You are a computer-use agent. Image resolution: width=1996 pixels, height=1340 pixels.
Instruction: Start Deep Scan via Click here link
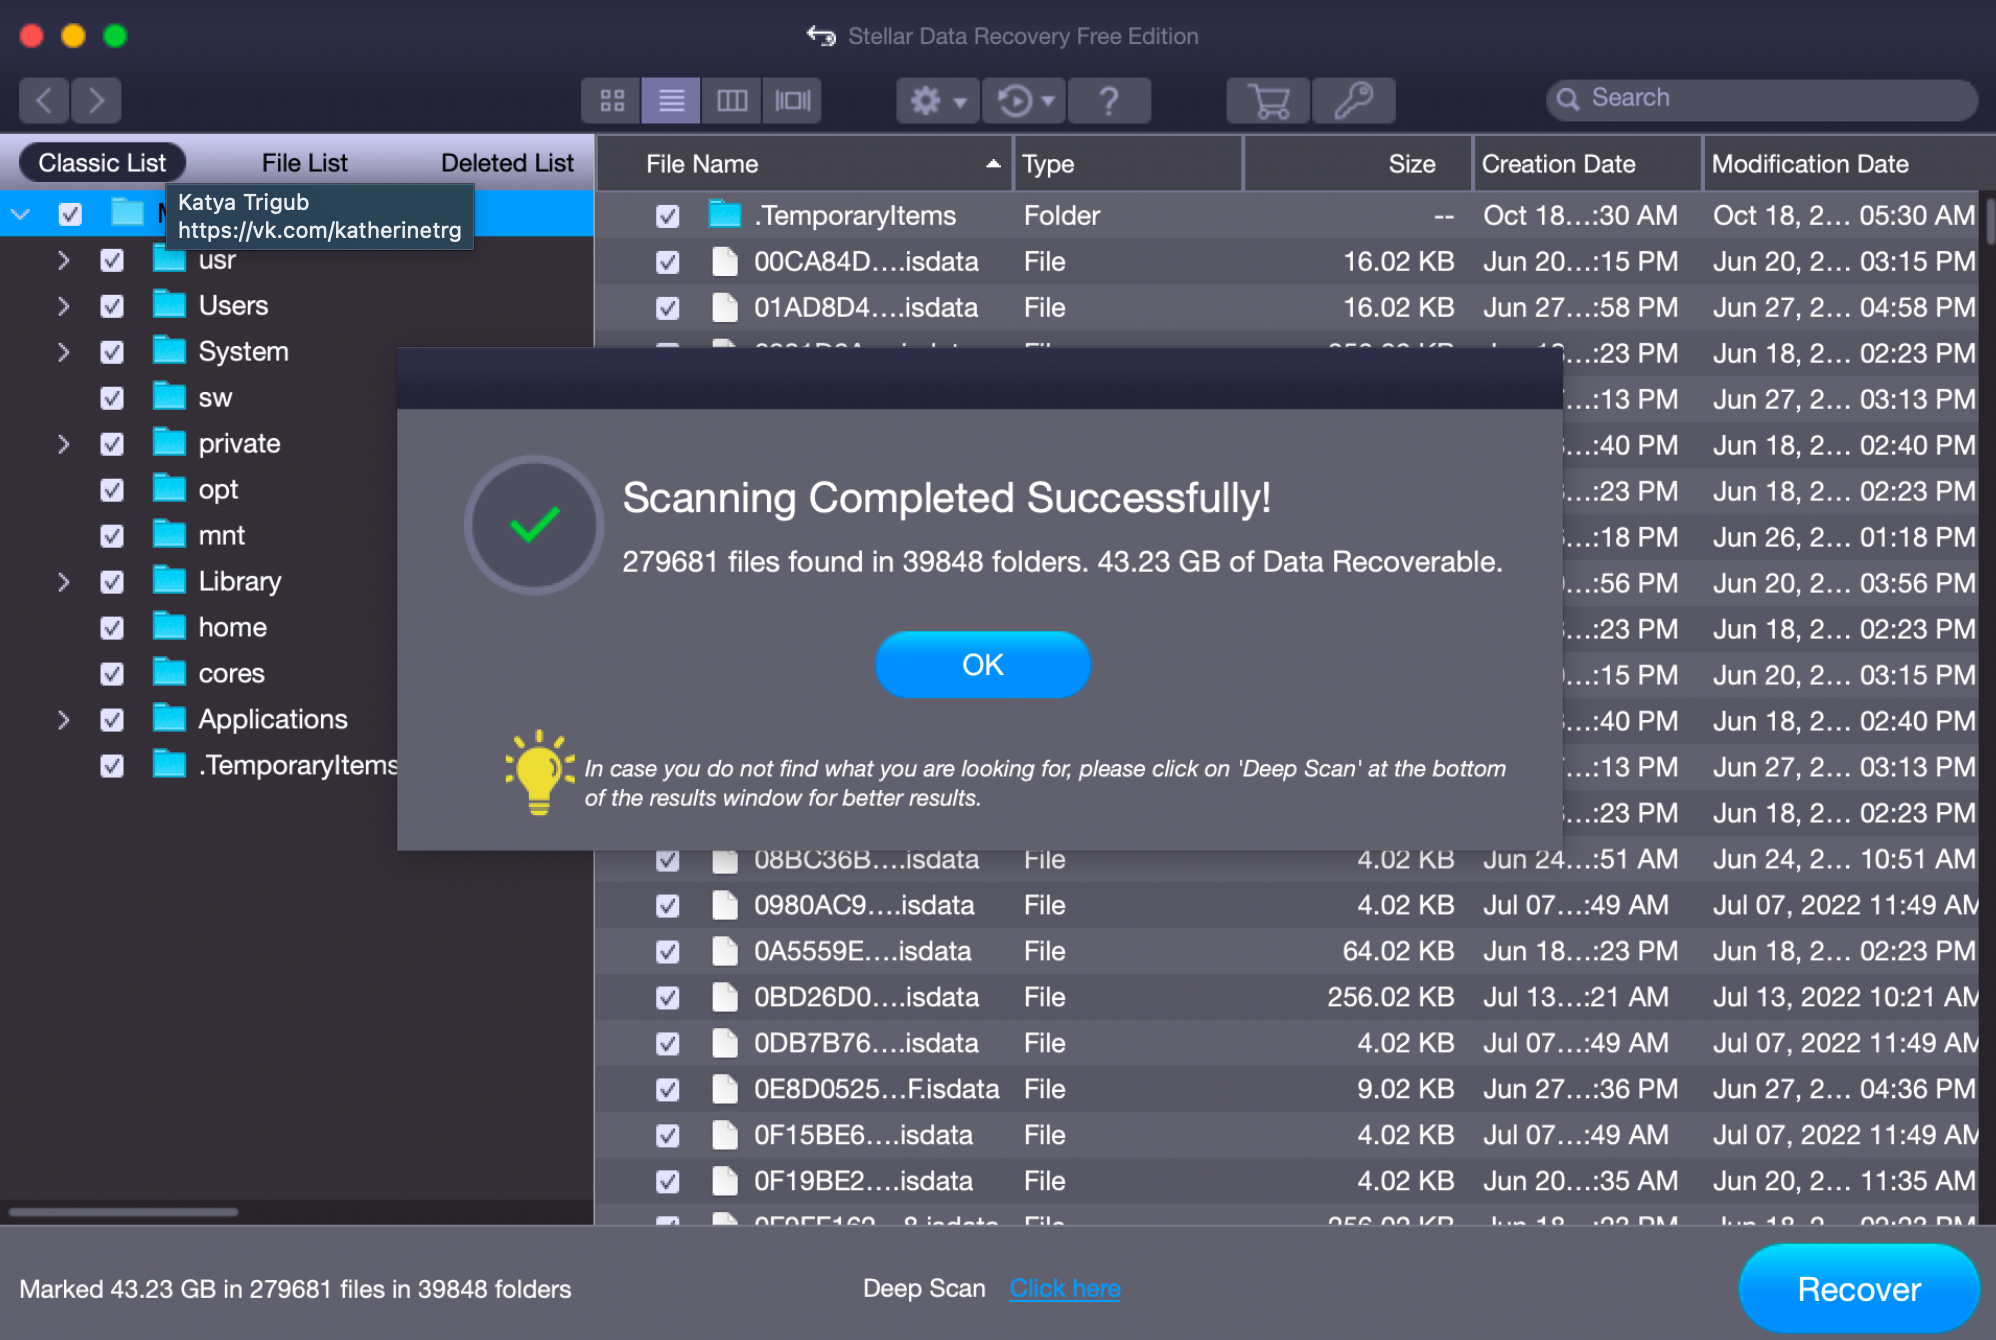(x=1064, y=1288)
